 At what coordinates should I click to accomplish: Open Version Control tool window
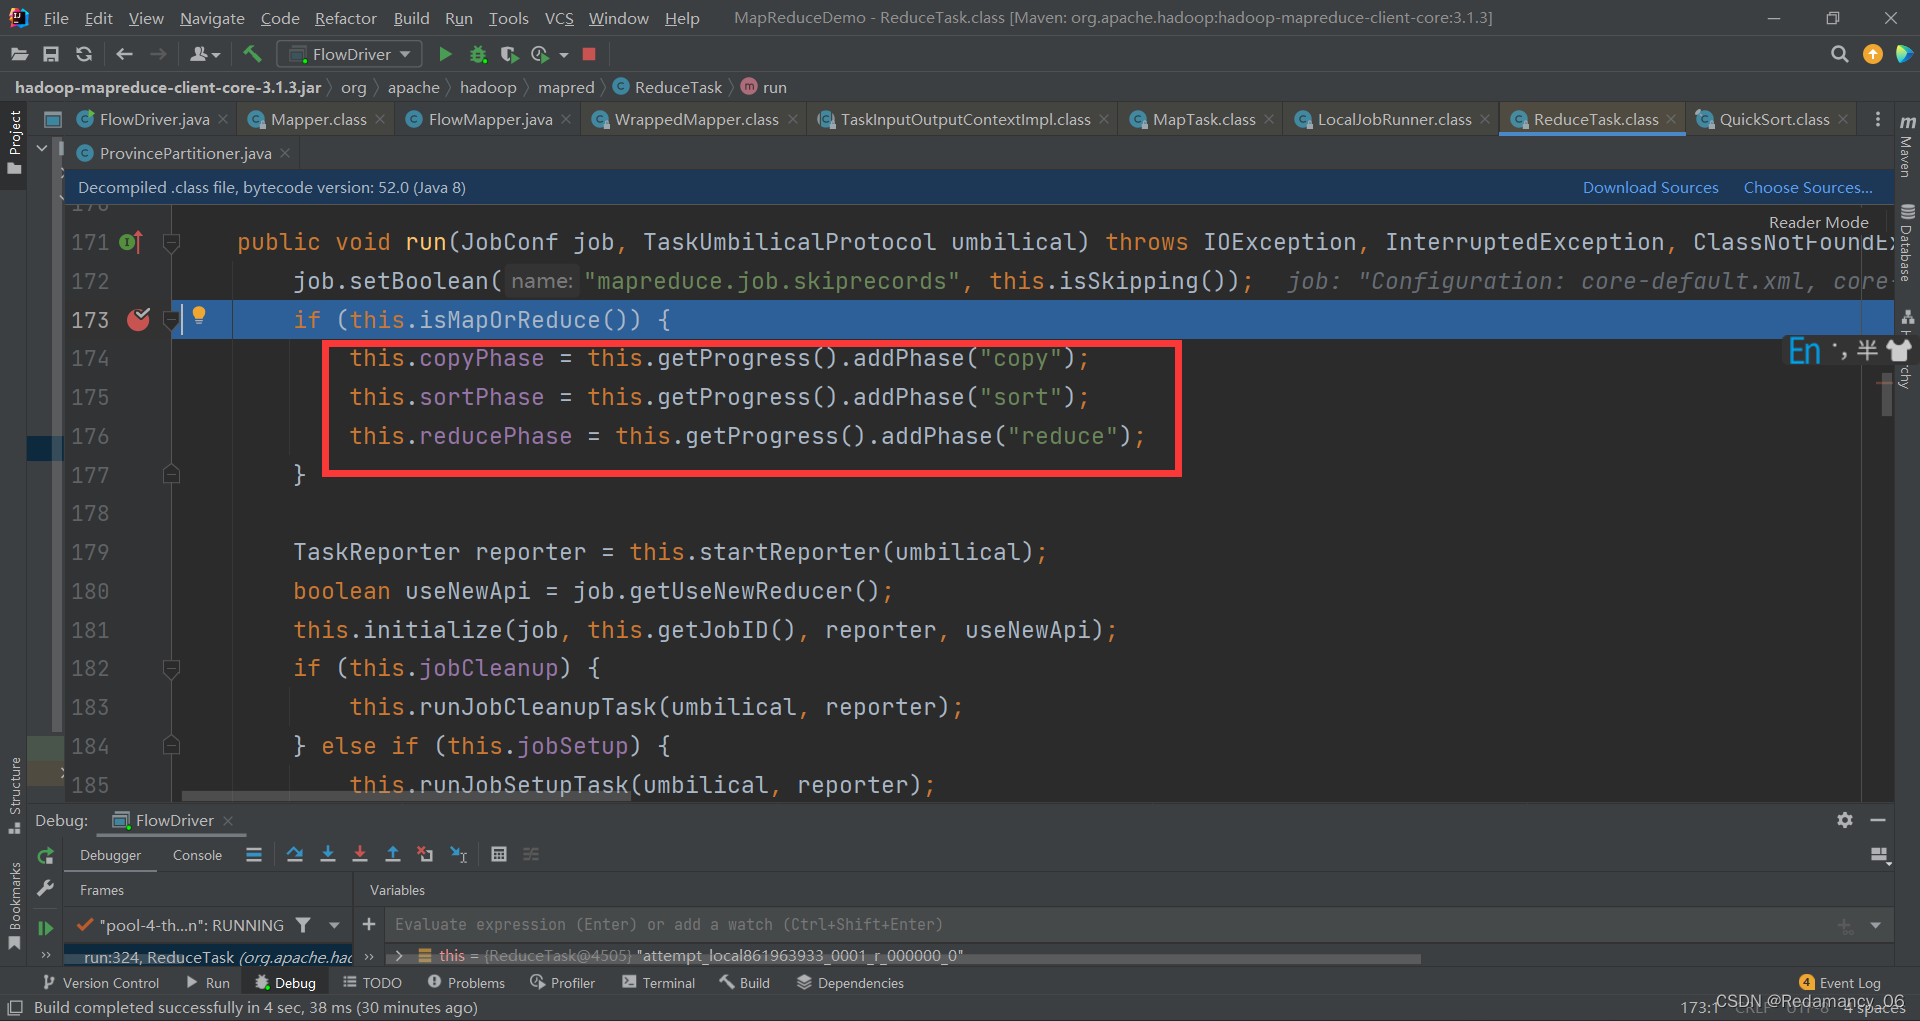100,983
